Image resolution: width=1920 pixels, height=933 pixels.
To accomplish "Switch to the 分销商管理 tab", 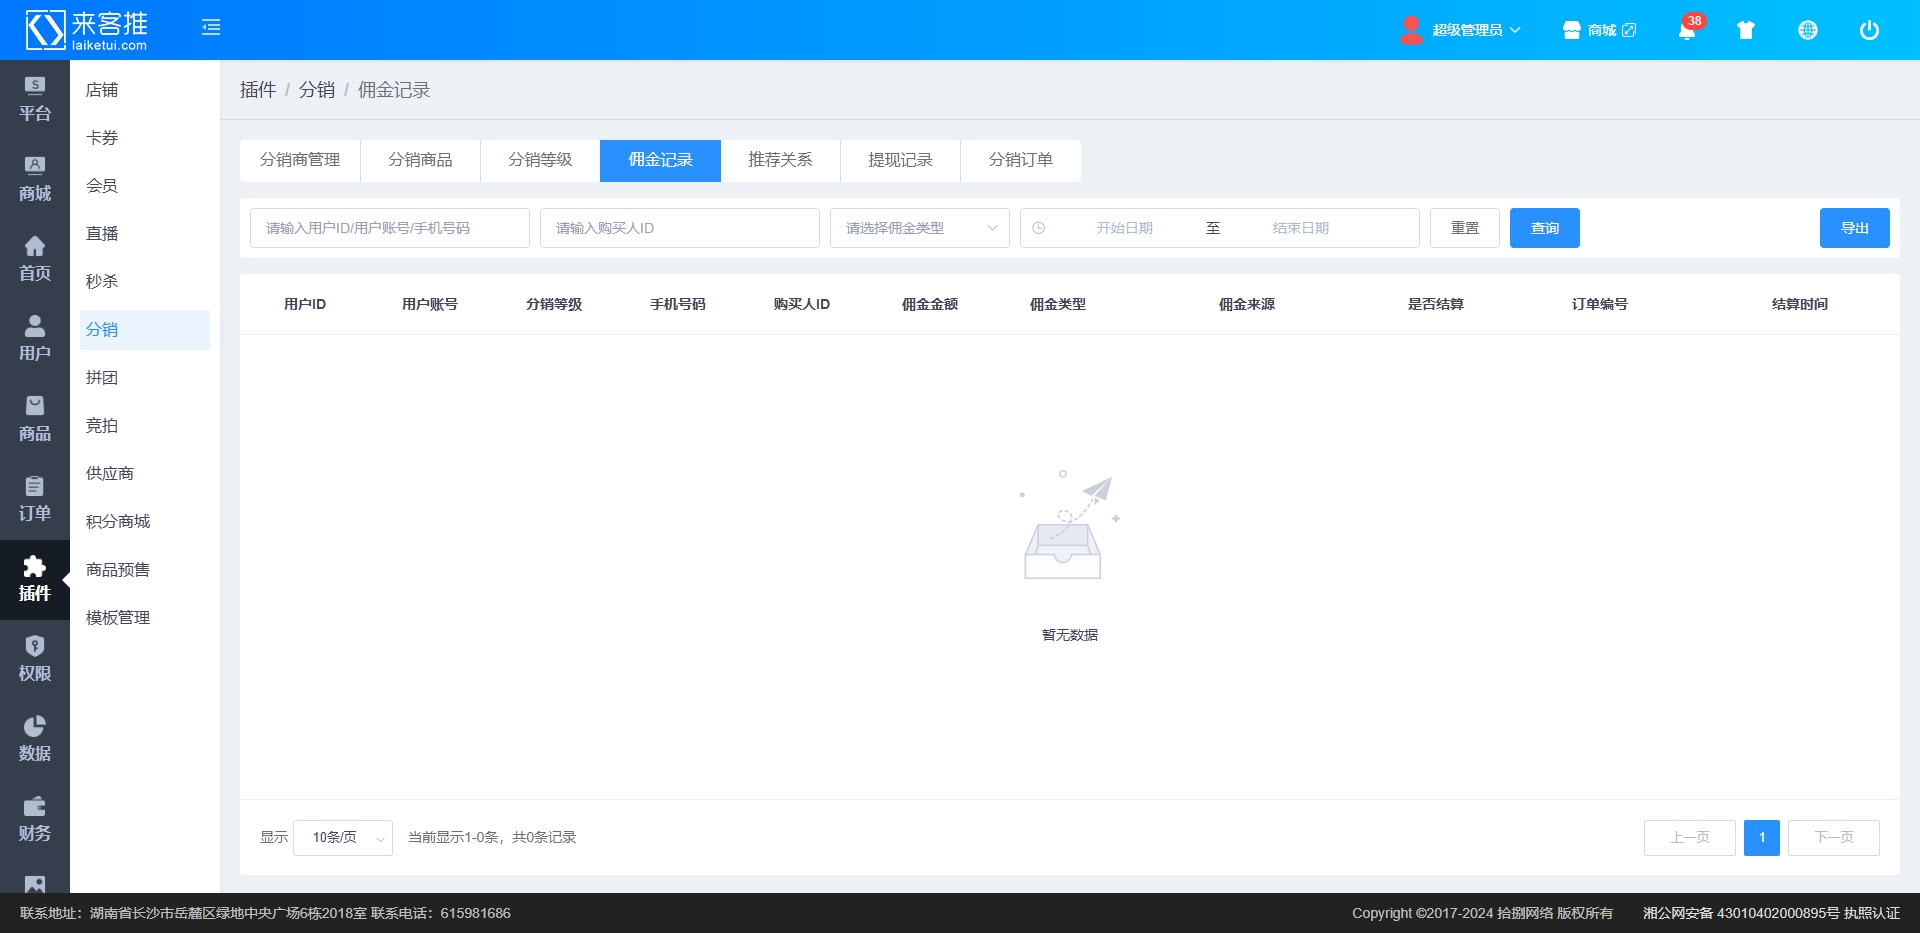I will coord(300,160).
